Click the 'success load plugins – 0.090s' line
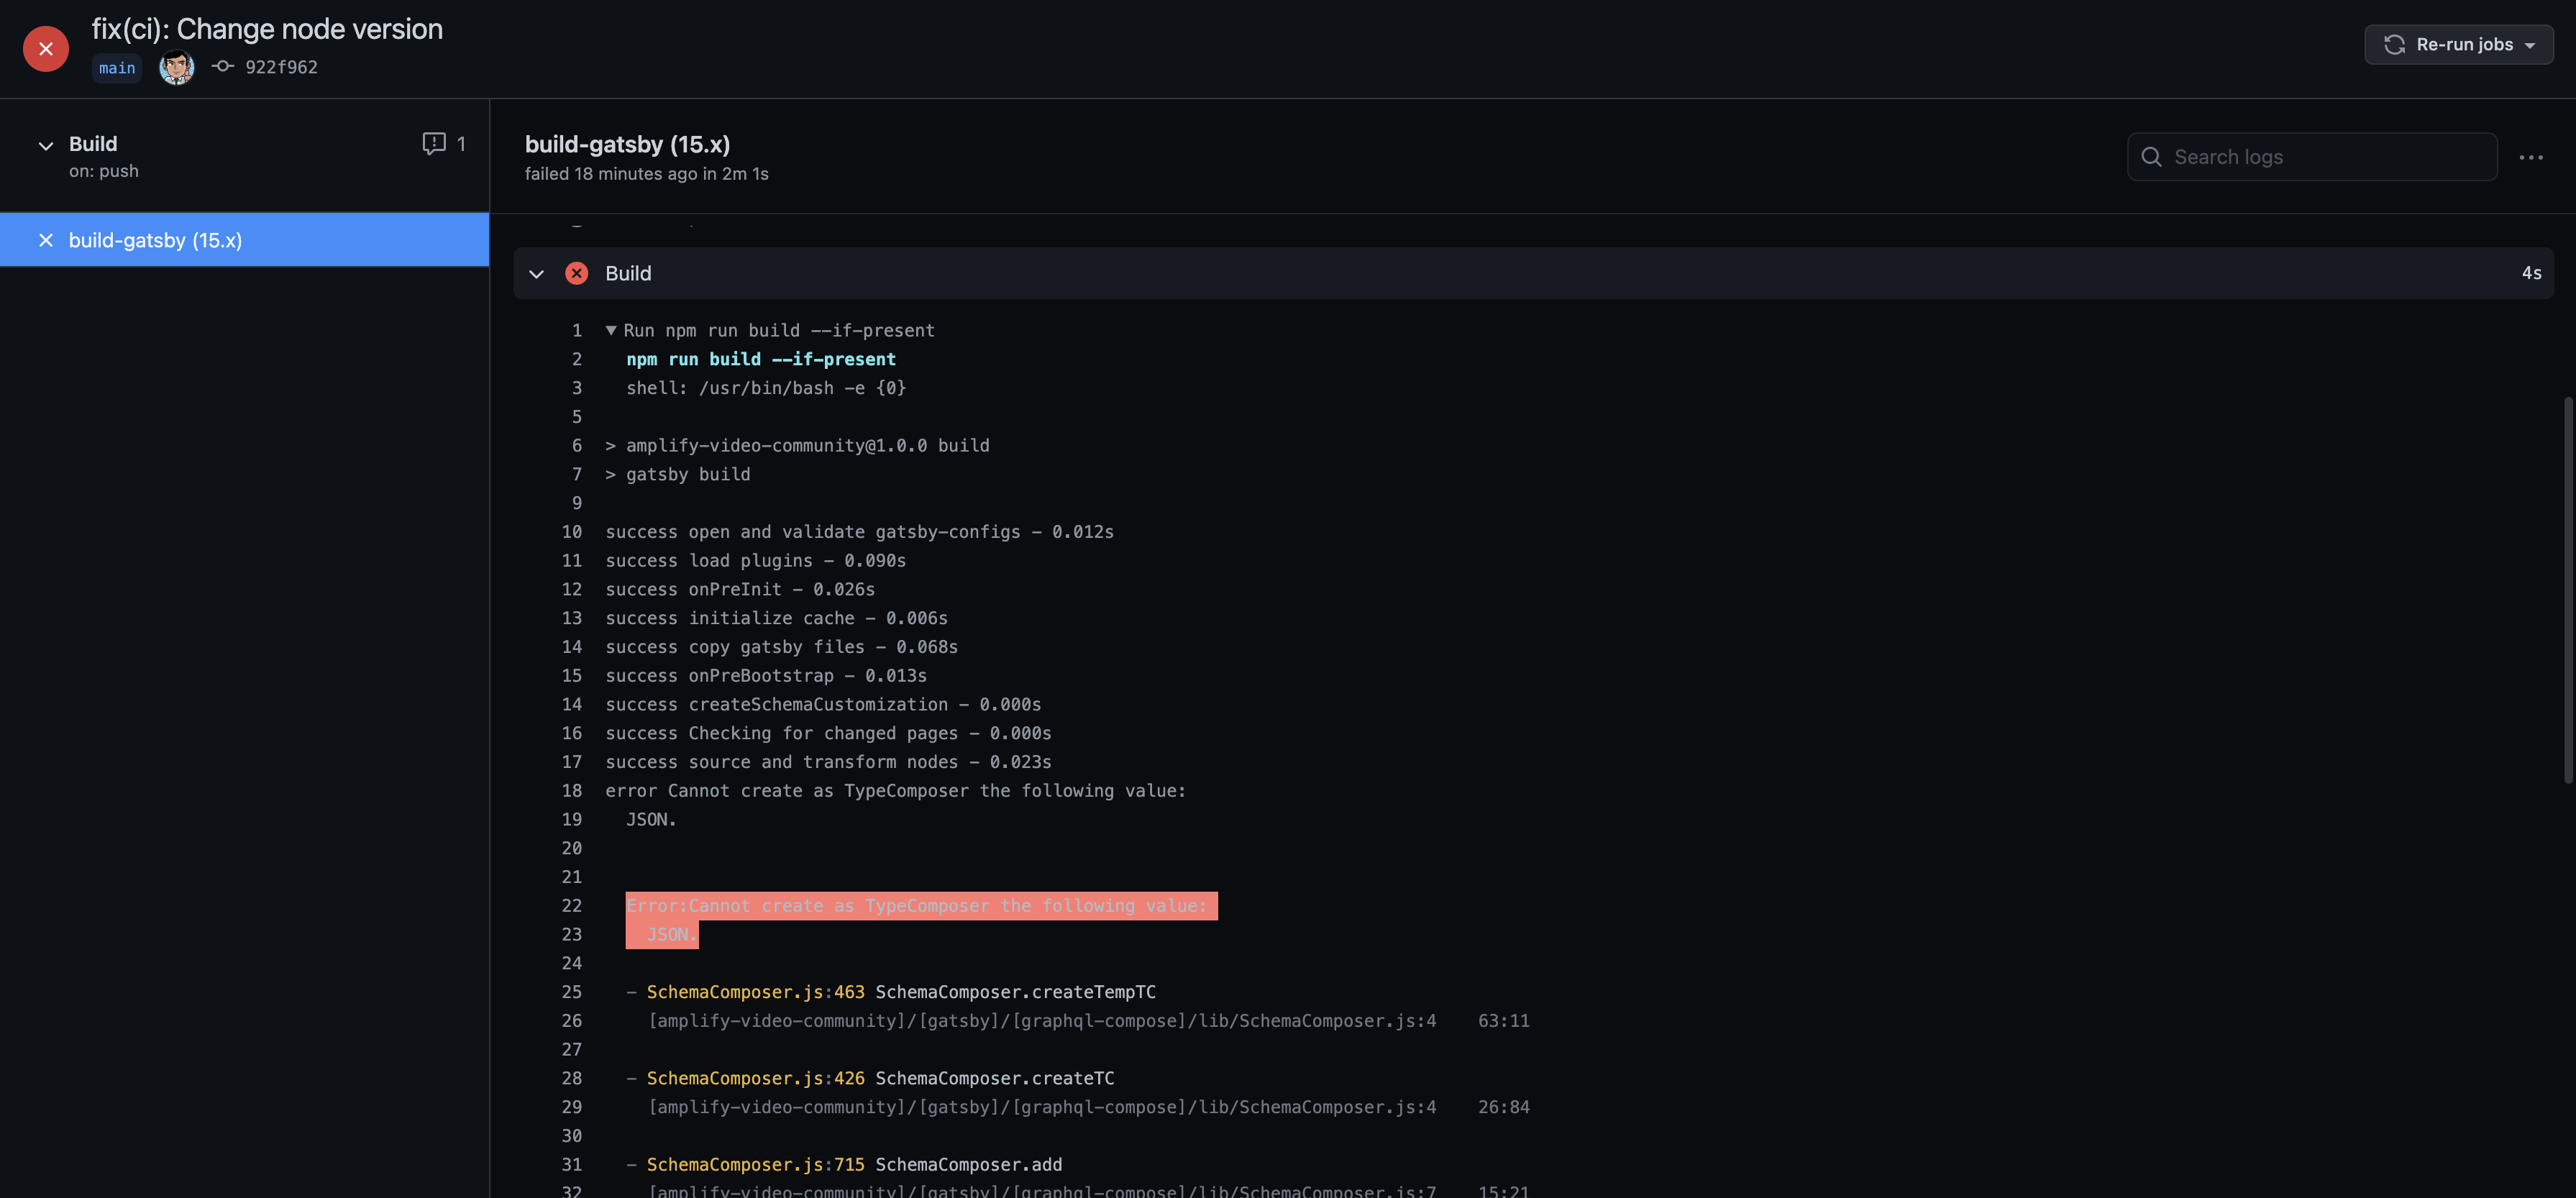2576x1198 pixels. coord(755,560)
